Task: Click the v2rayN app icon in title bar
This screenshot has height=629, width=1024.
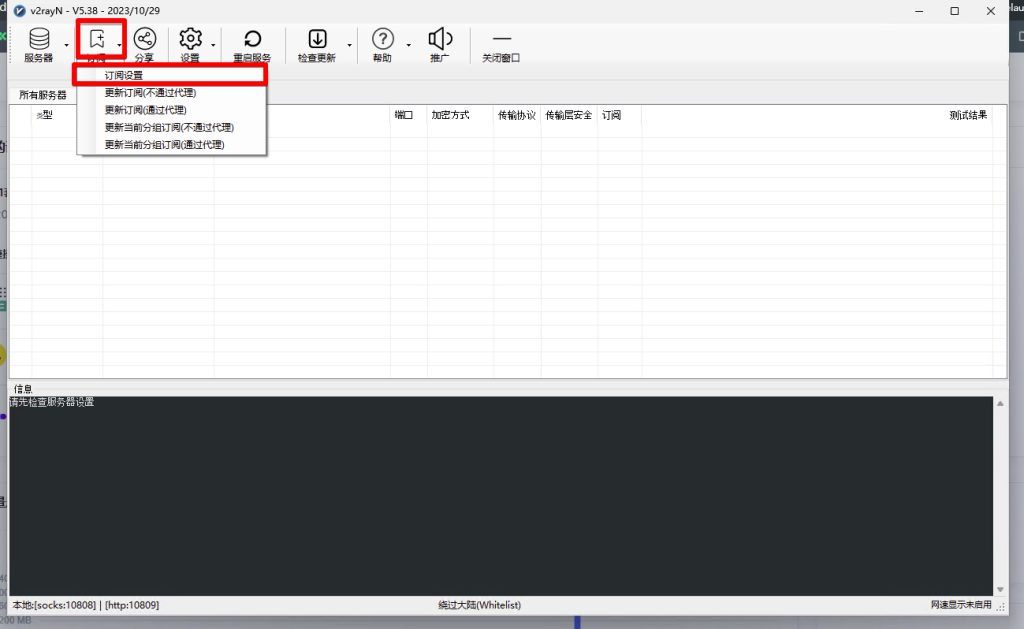Action: (20, 10)
